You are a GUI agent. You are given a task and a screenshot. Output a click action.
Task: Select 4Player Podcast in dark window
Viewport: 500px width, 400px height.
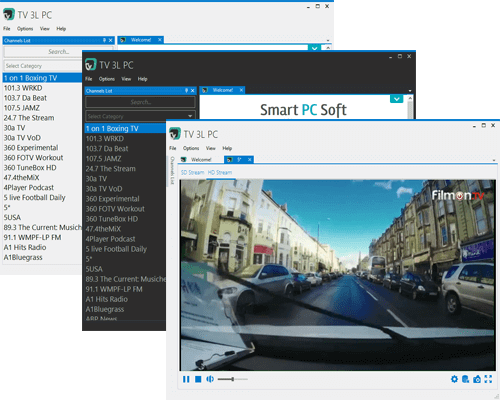point(125,239)
